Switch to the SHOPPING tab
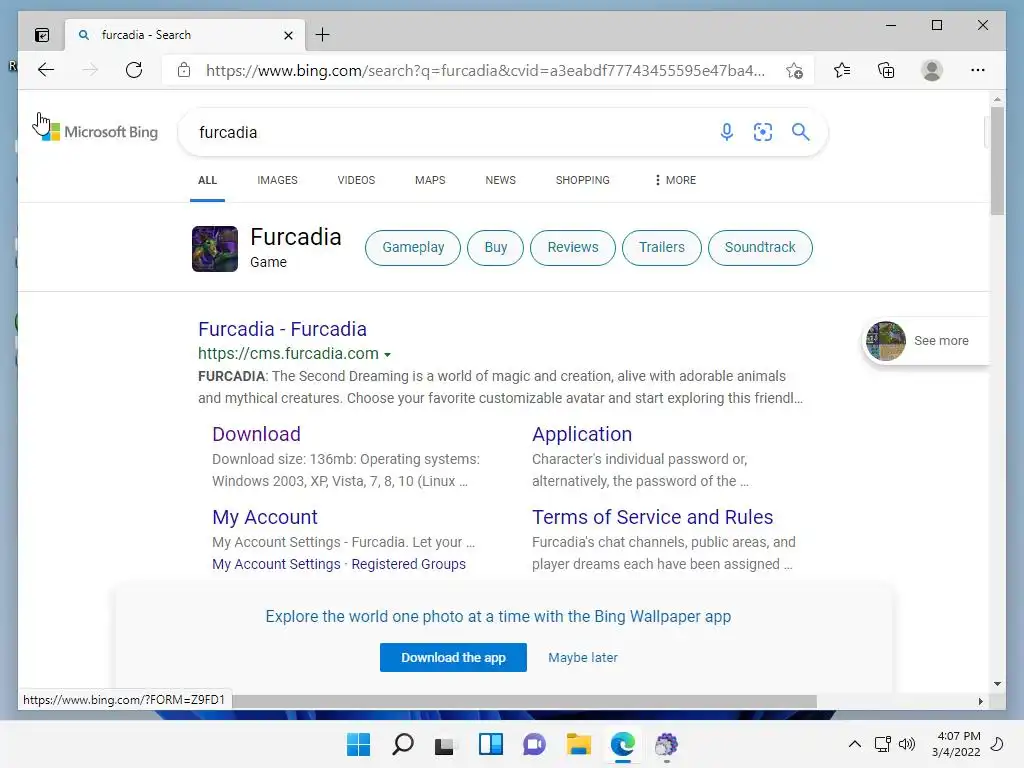This screenshot has width=1024, height=768. [x=583, y=180]
